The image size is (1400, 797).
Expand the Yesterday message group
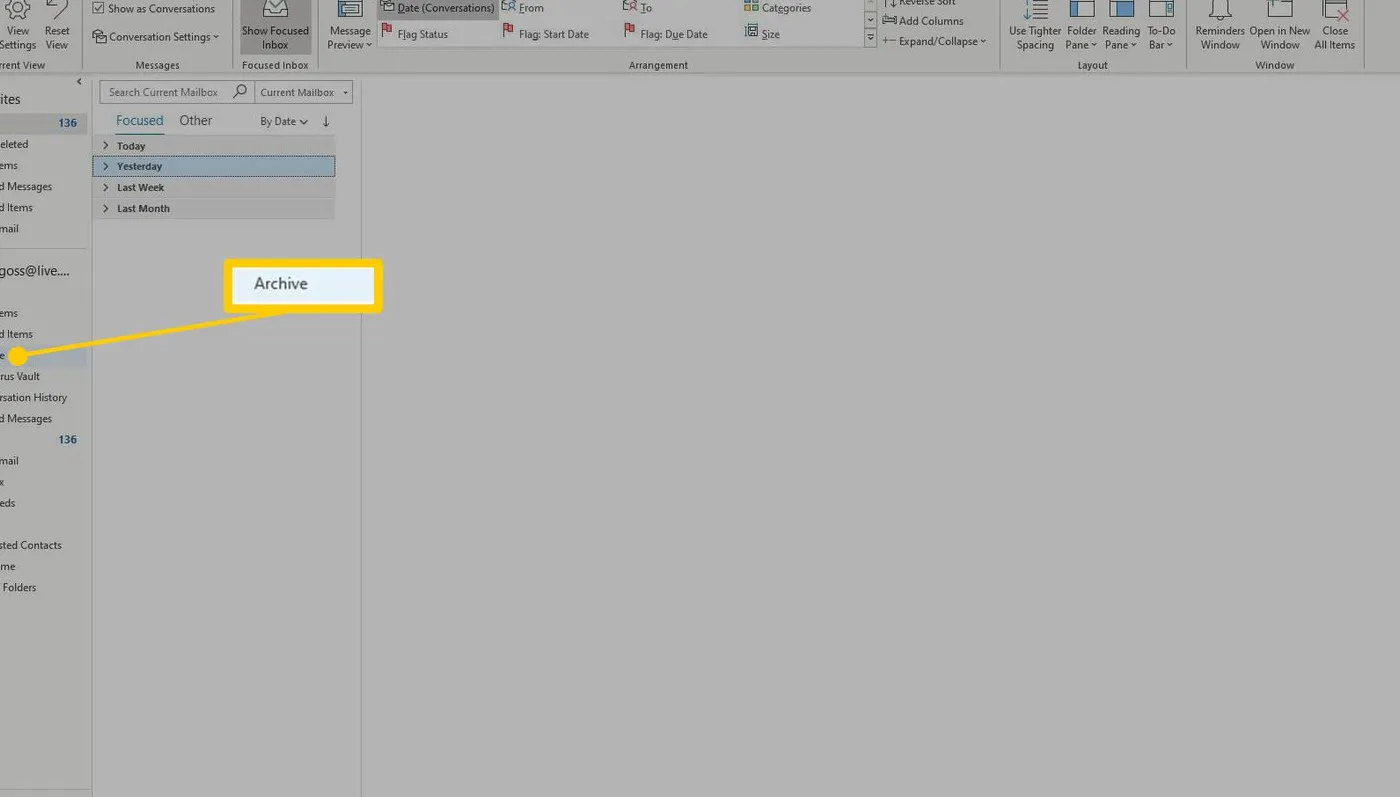tap(106, 166)
